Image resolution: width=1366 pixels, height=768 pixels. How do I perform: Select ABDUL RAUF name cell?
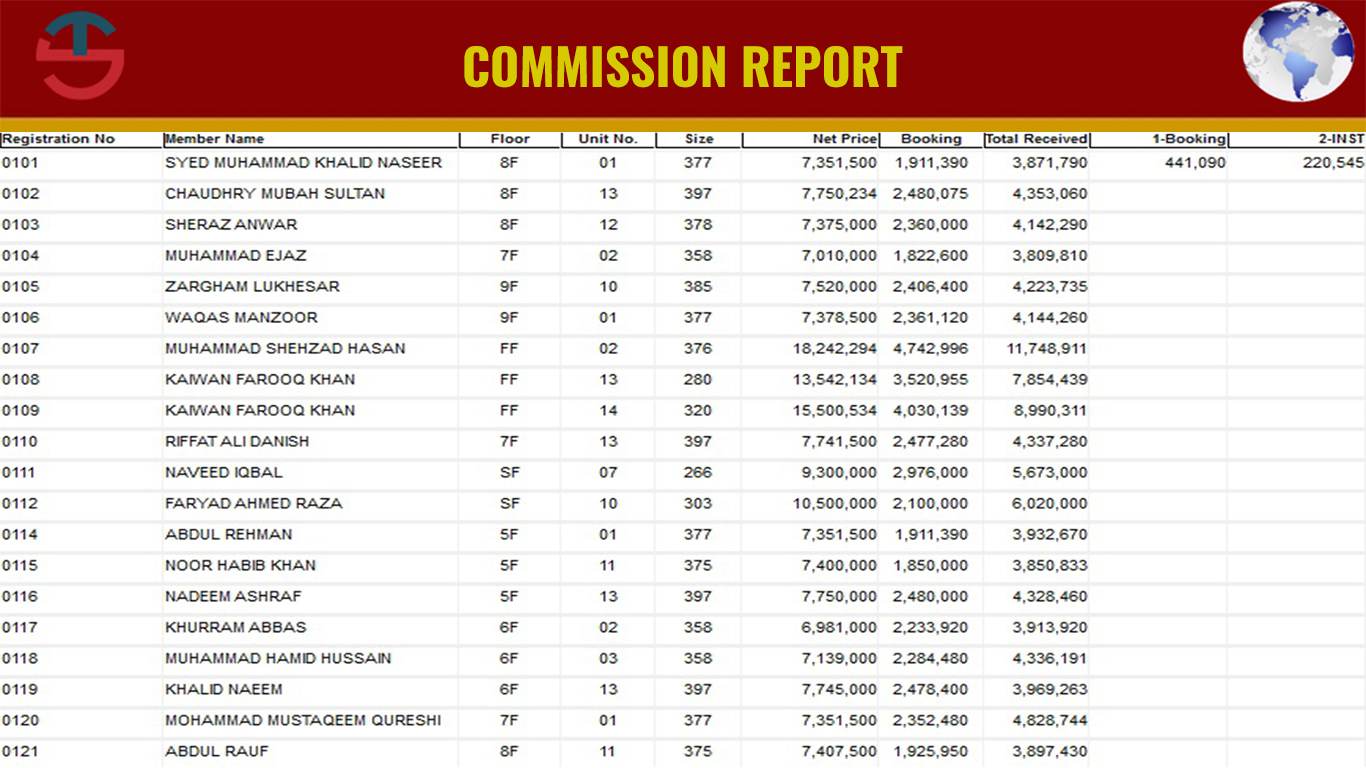point(217,751)
